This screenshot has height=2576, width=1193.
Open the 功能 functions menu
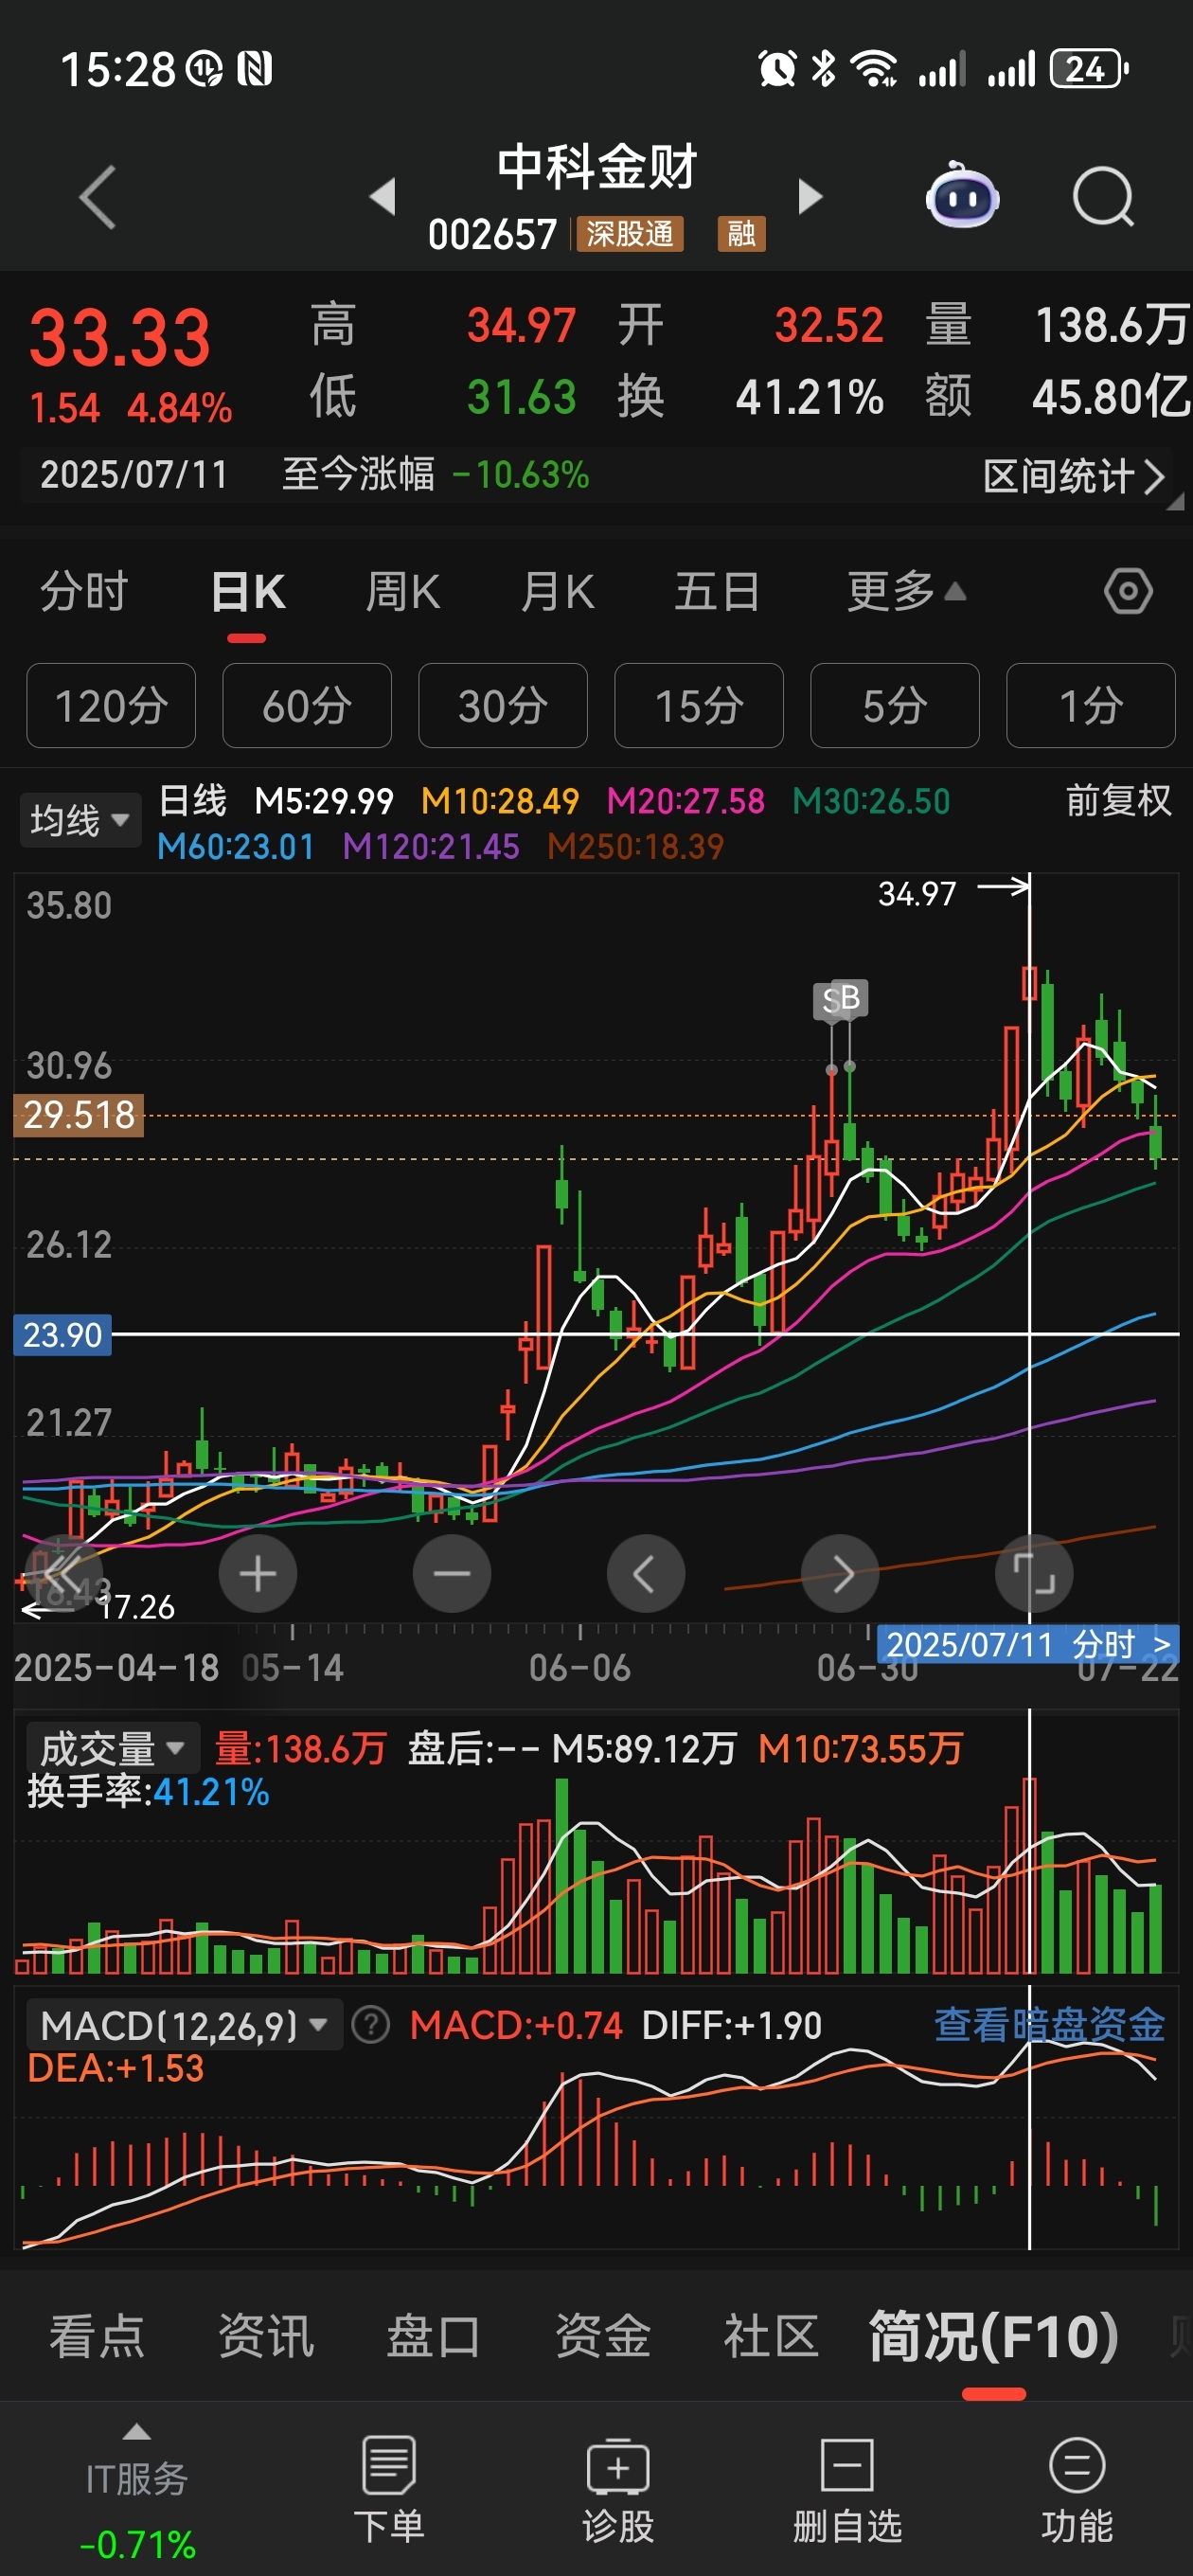coord(1077,2489)
